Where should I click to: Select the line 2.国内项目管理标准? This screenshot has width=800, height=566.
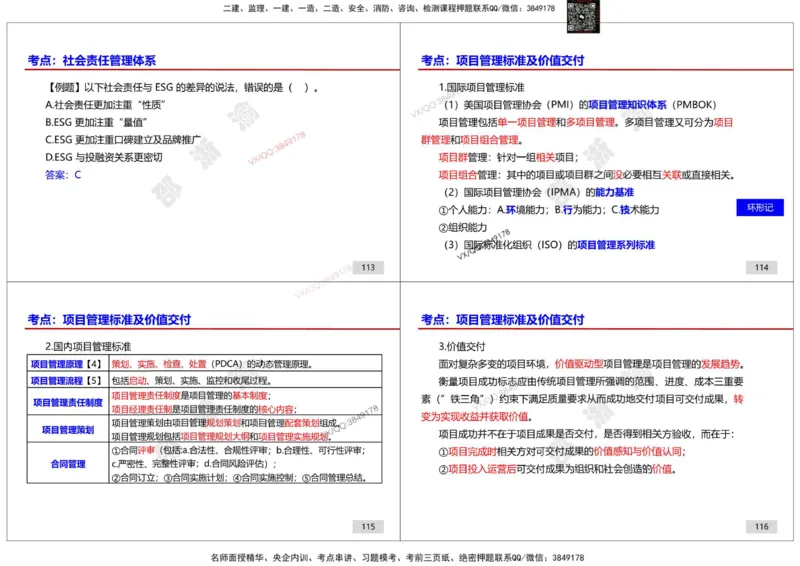tap(88, 347)
